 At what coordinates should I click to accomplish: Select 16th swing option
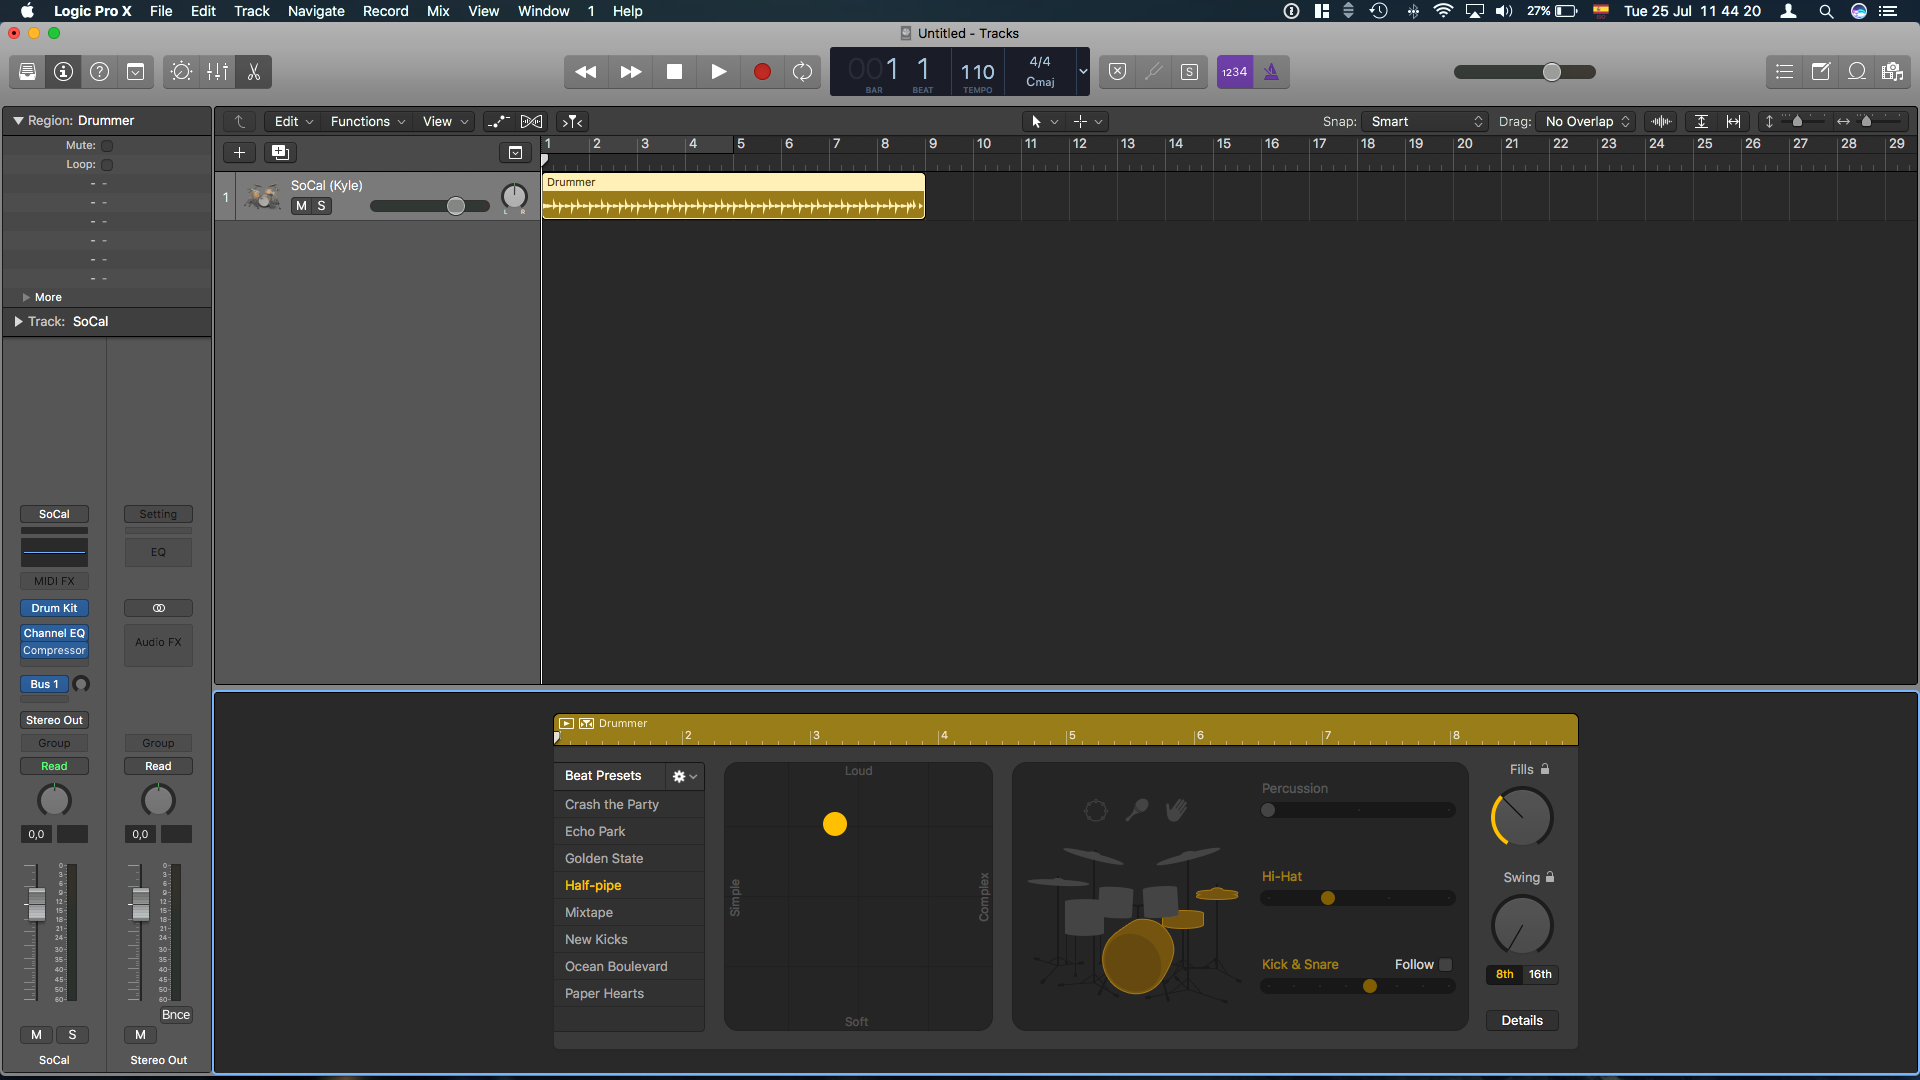coord(1540,975)
